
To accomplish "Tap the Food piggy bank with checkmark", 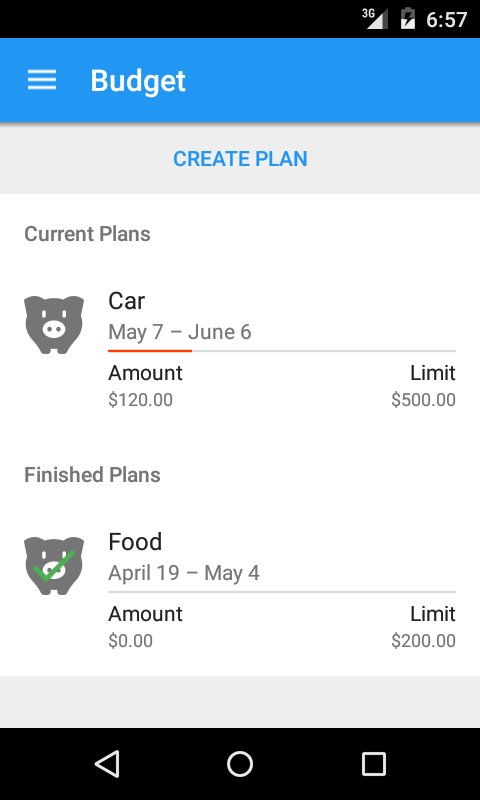I will tap(54, 566).
